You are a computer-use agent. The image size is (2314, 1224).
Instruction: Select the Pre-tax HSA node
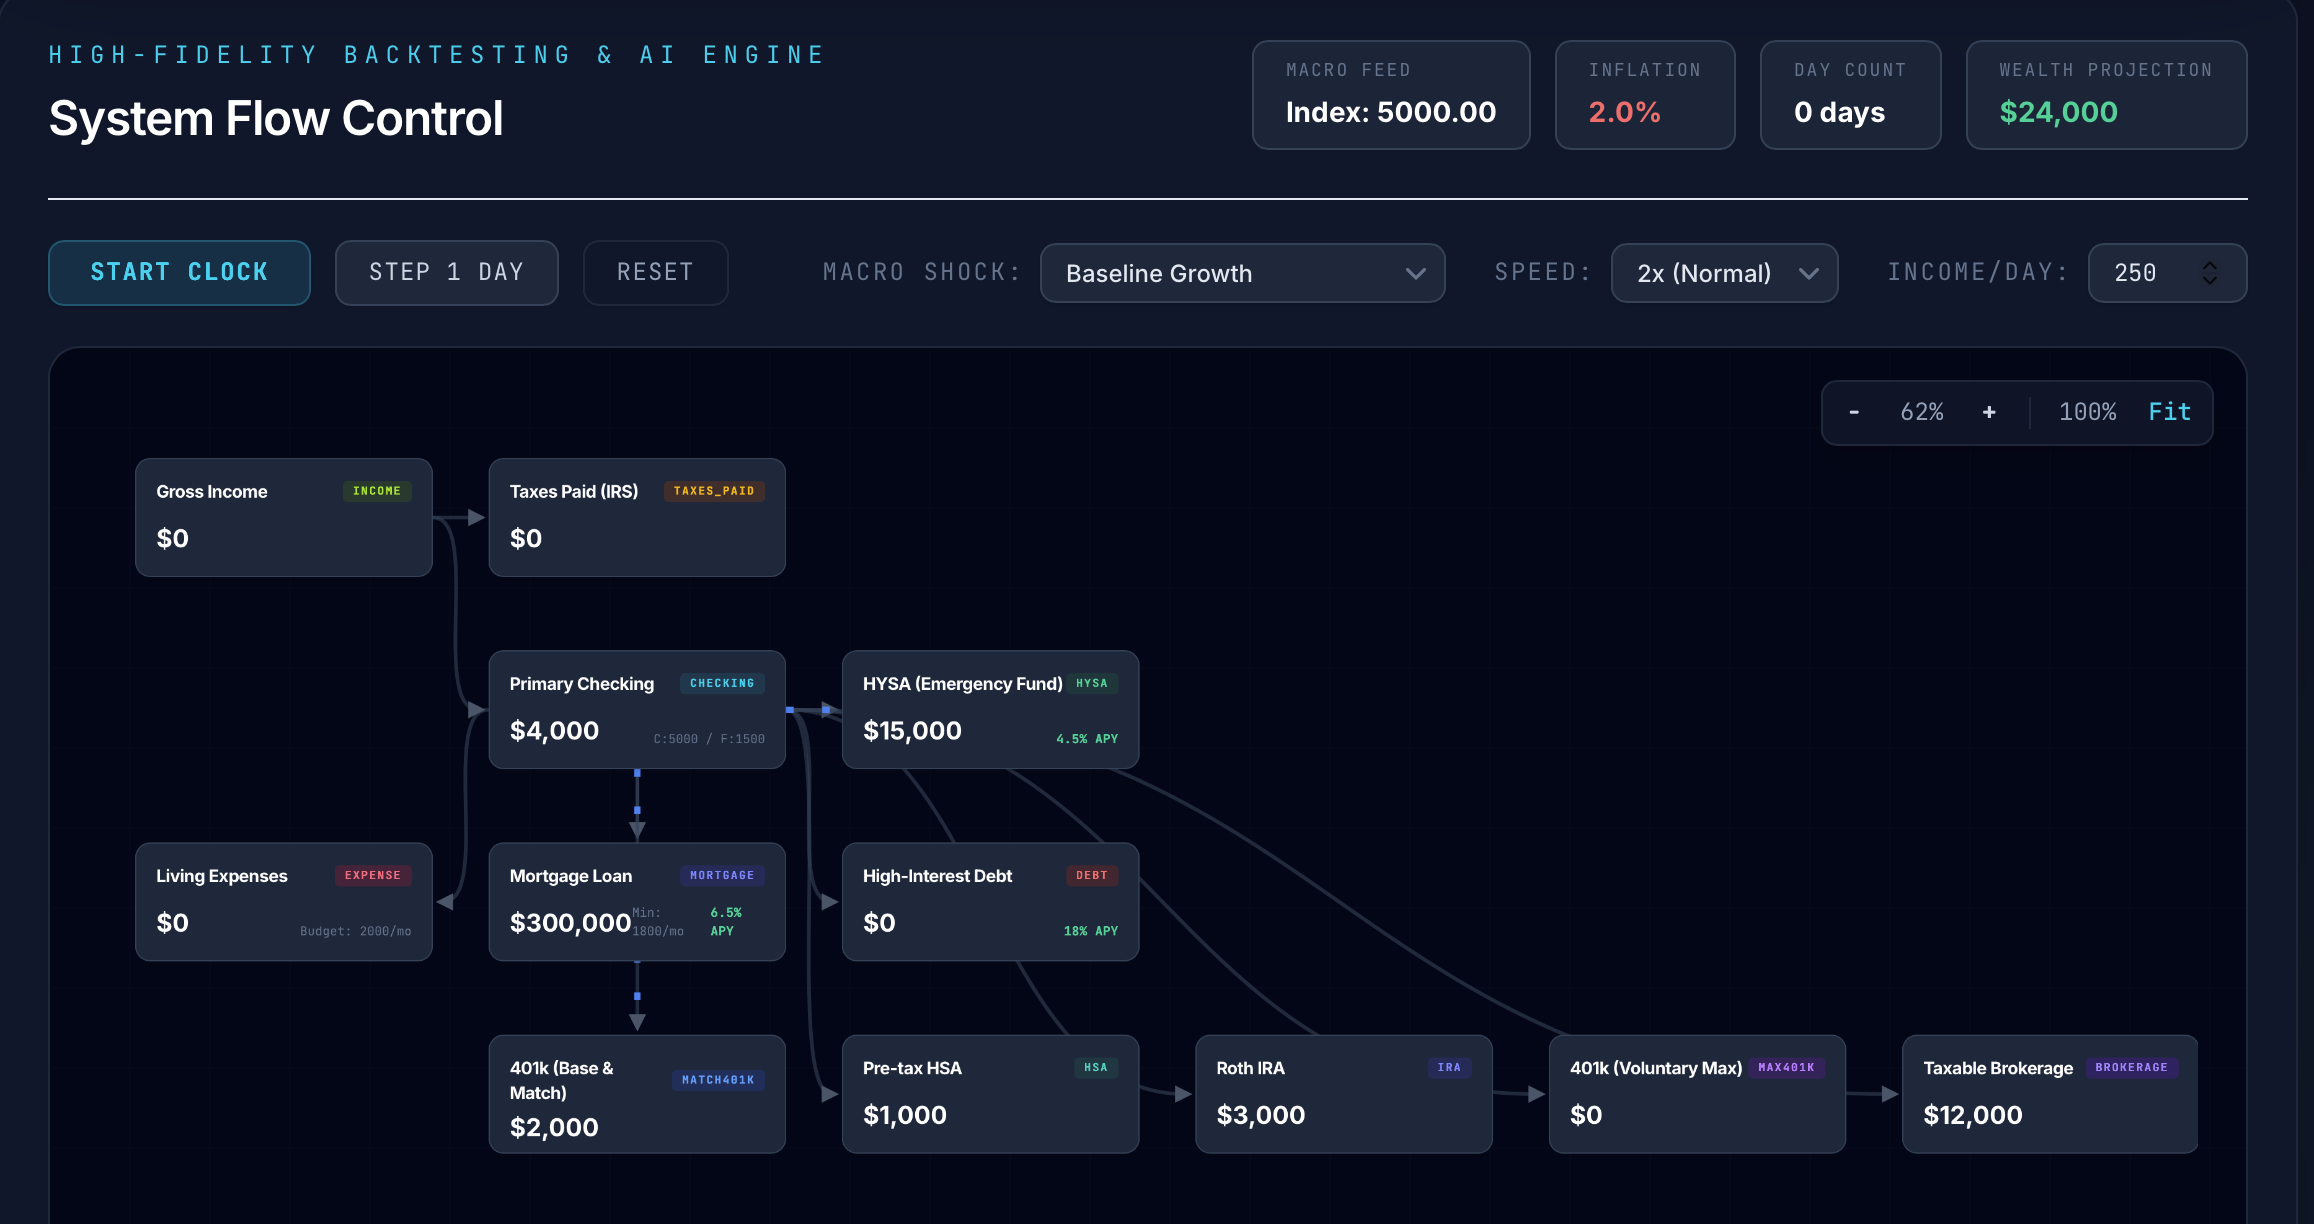click(990, 1093)
